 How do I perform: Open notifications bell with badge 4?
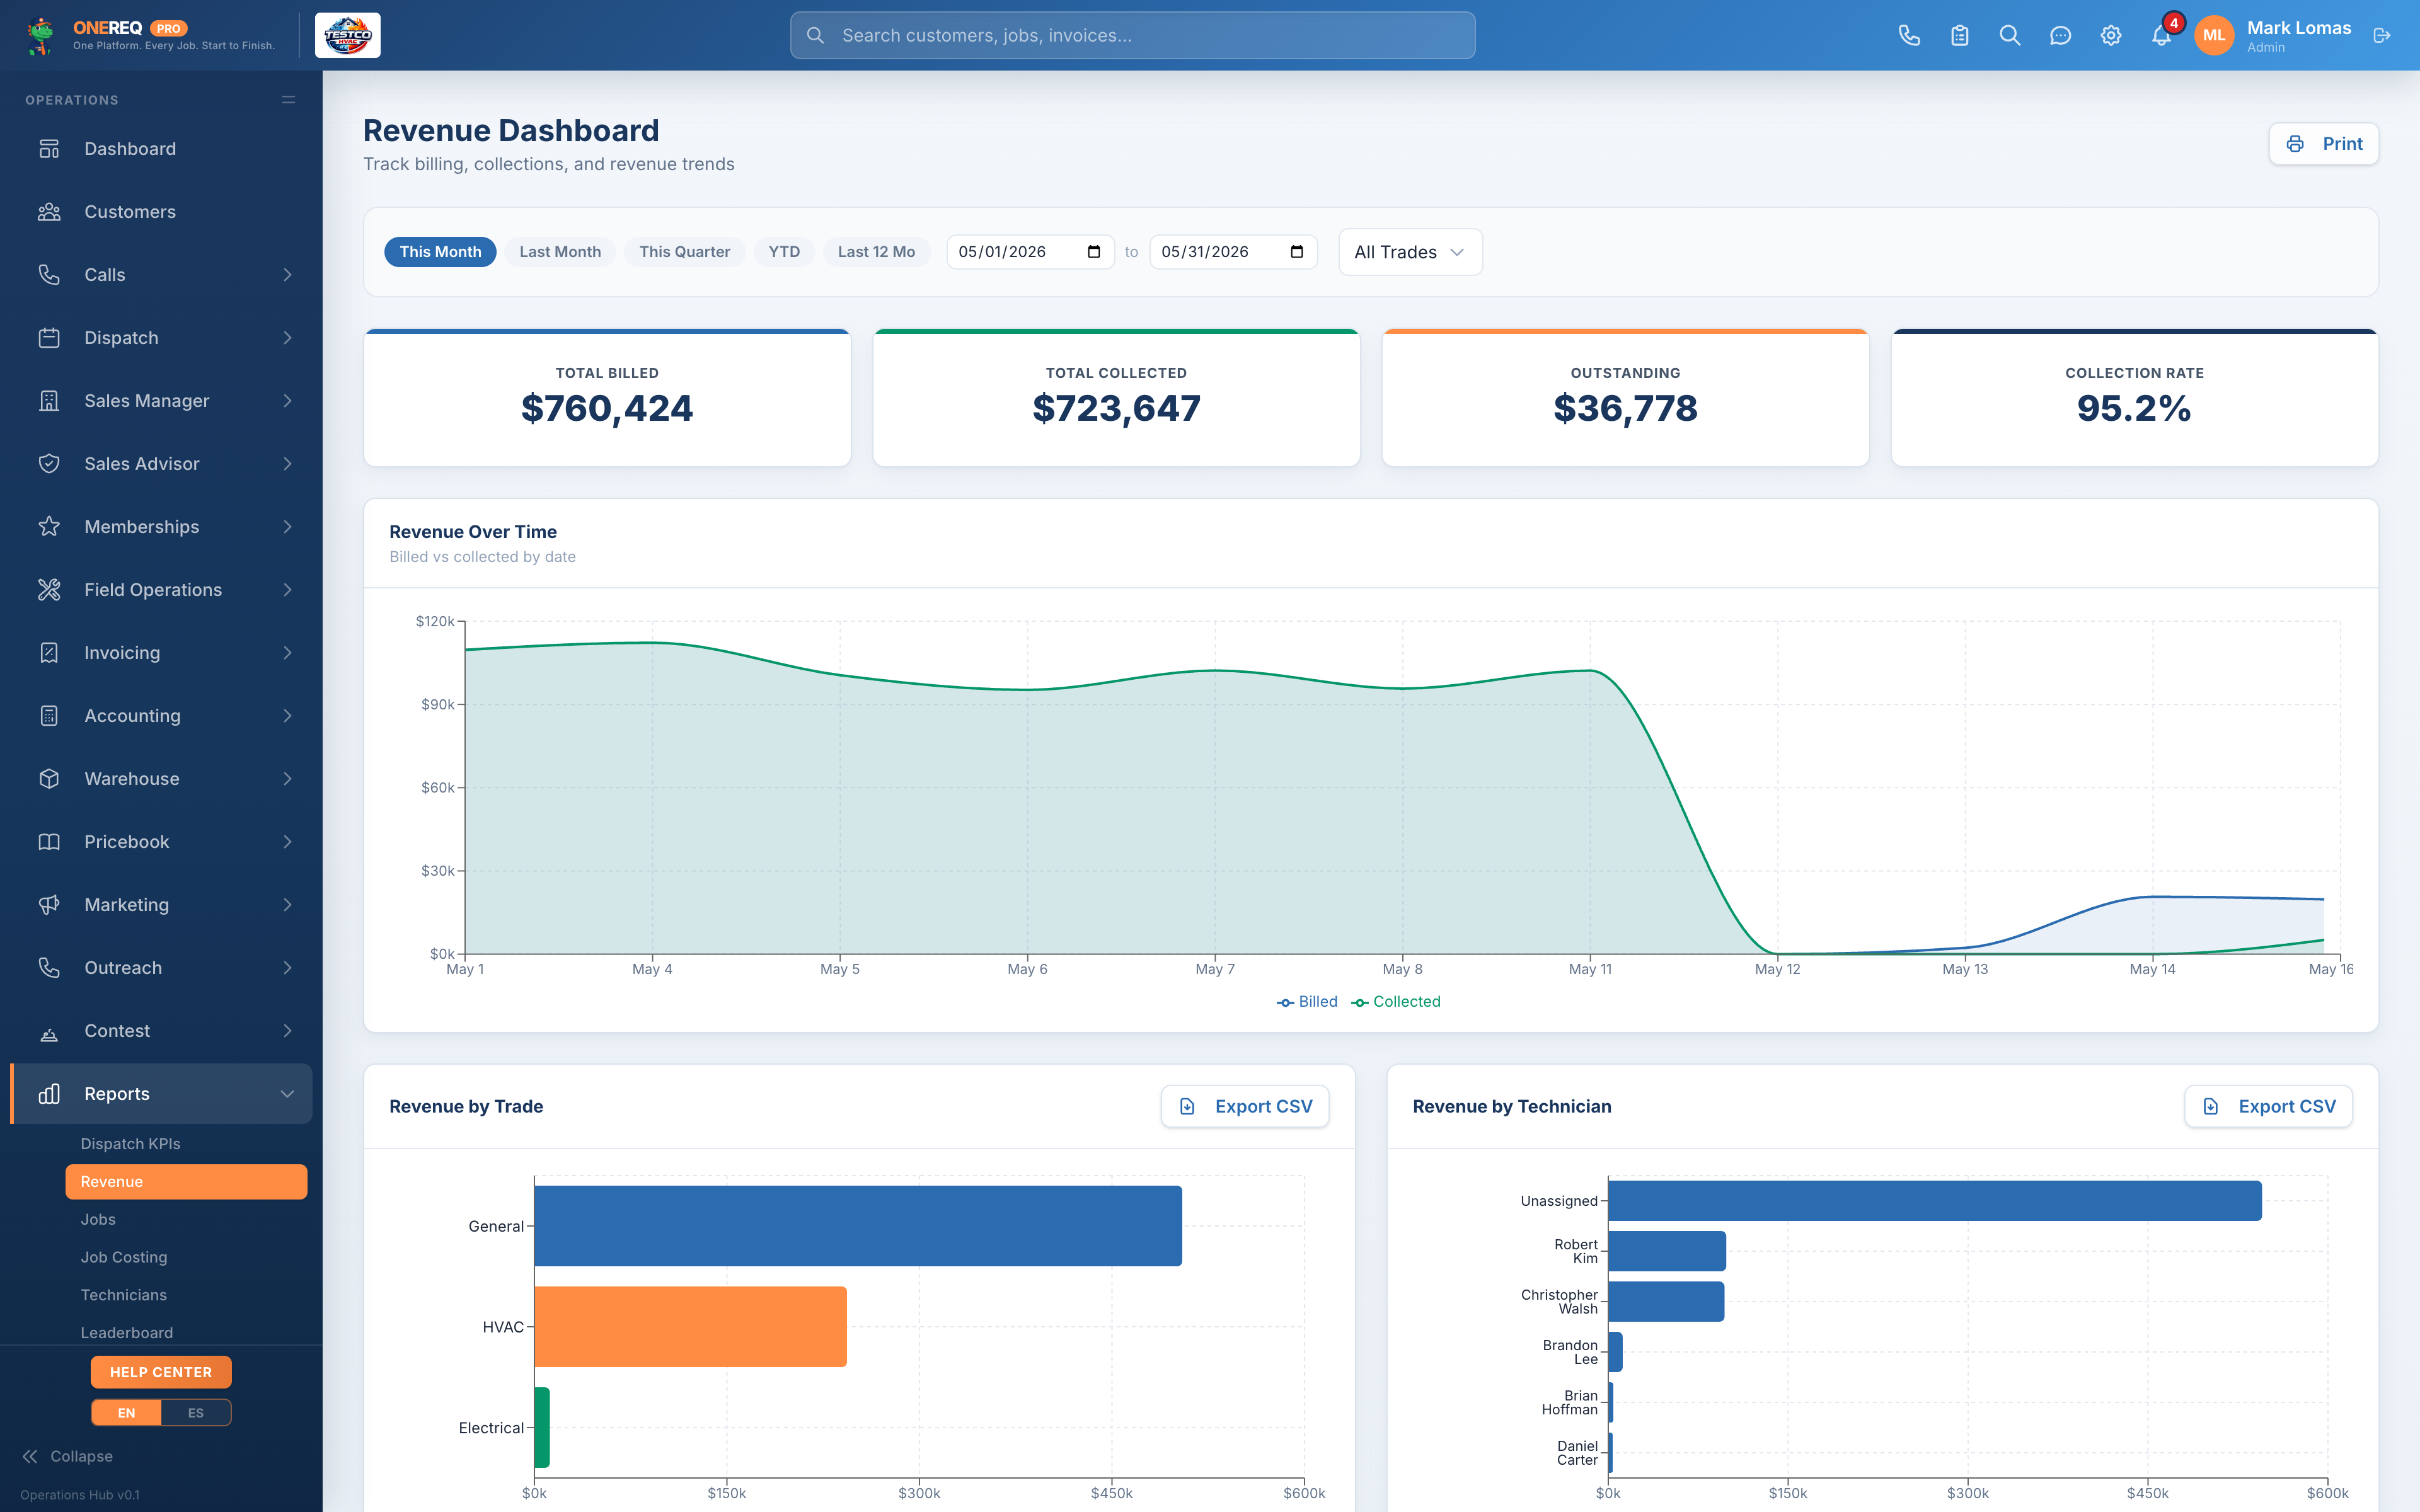point(2161,36)
